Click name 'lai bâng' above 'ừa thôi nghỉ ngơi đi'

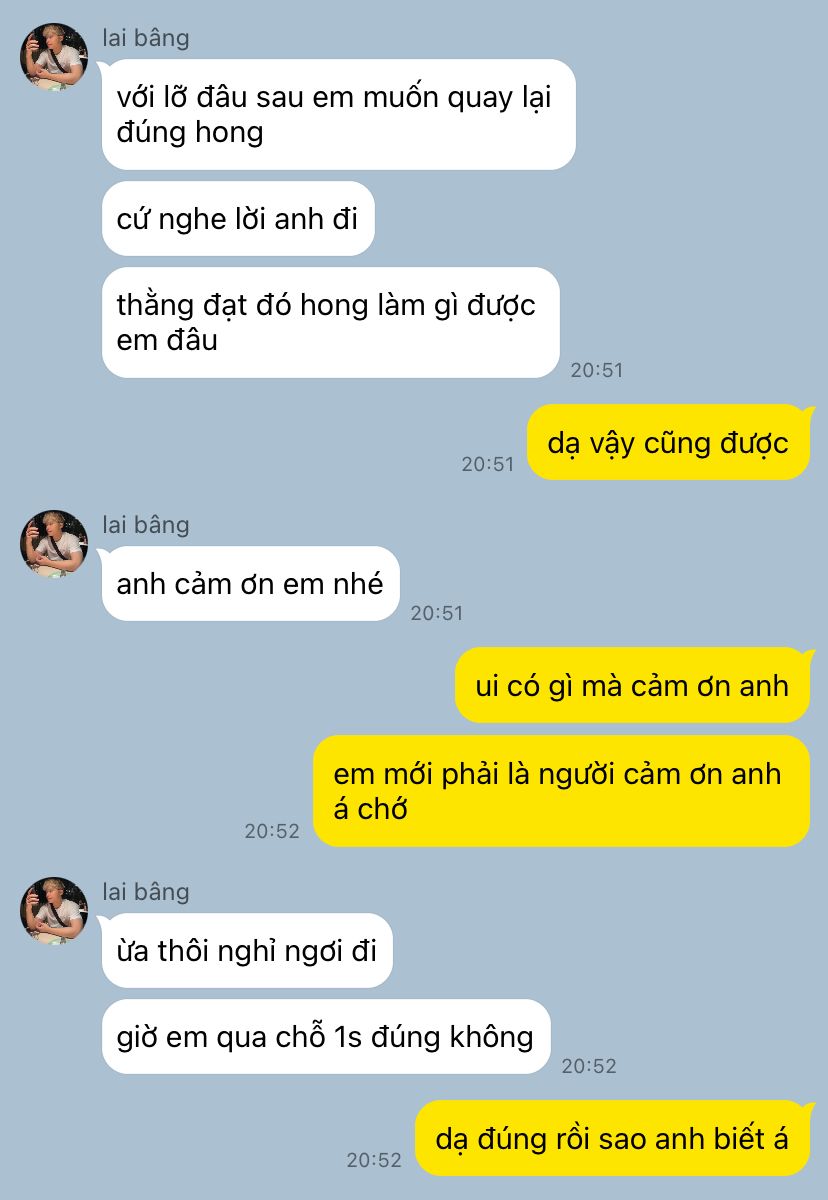tap(146, 892)
